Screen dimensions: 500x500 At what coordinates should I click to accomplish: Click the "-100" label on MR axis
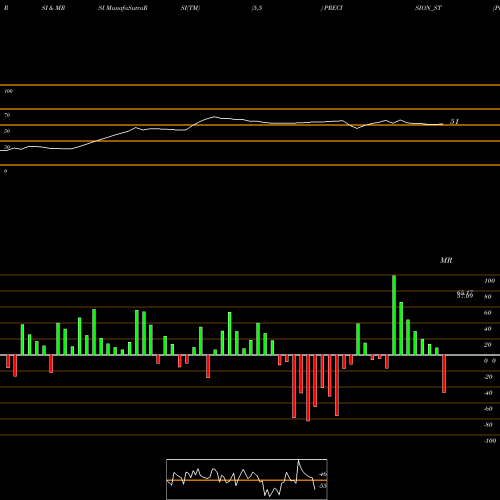click(x=490, y=441)
